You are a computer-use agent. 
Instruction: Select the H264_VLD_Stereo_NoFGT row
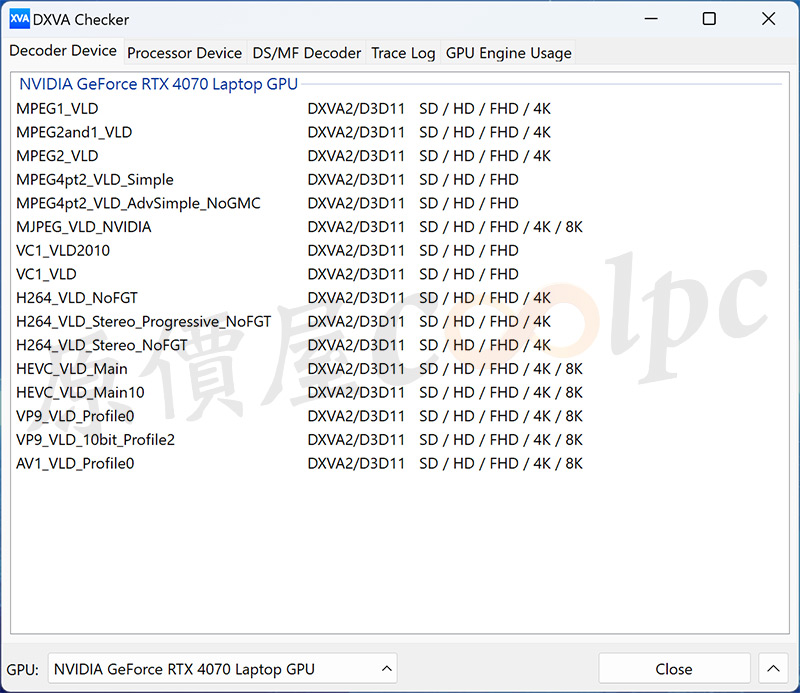[x=299, y=345]
